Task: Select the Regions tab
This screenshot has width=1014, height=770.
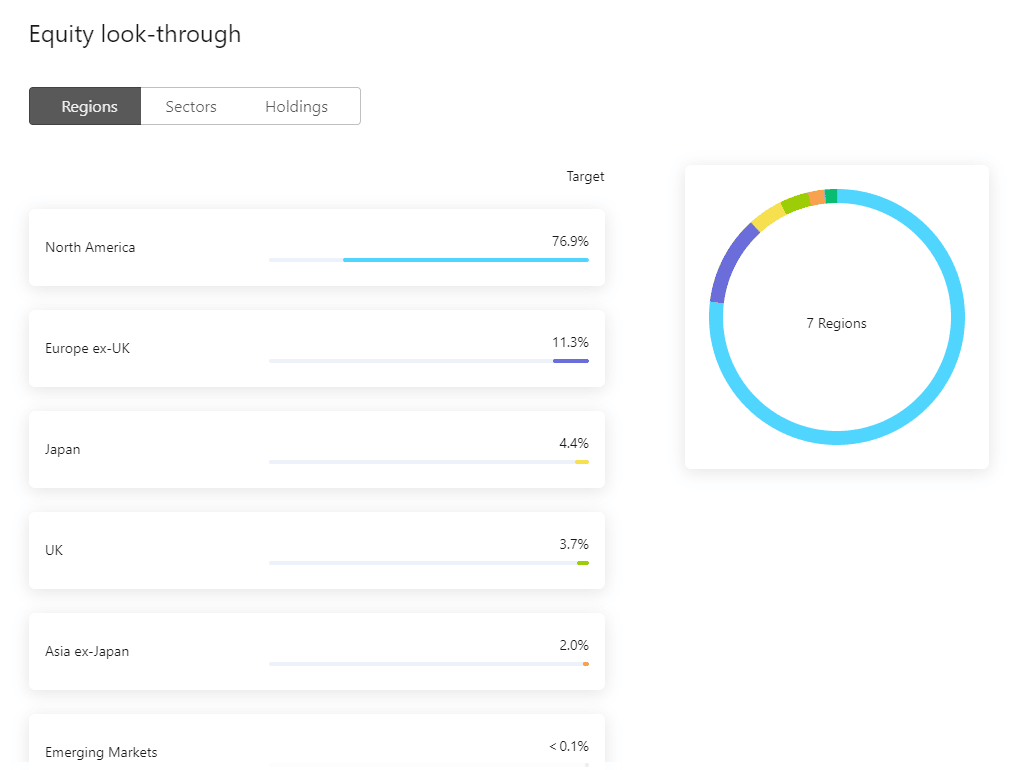Action: pos(85,106)
